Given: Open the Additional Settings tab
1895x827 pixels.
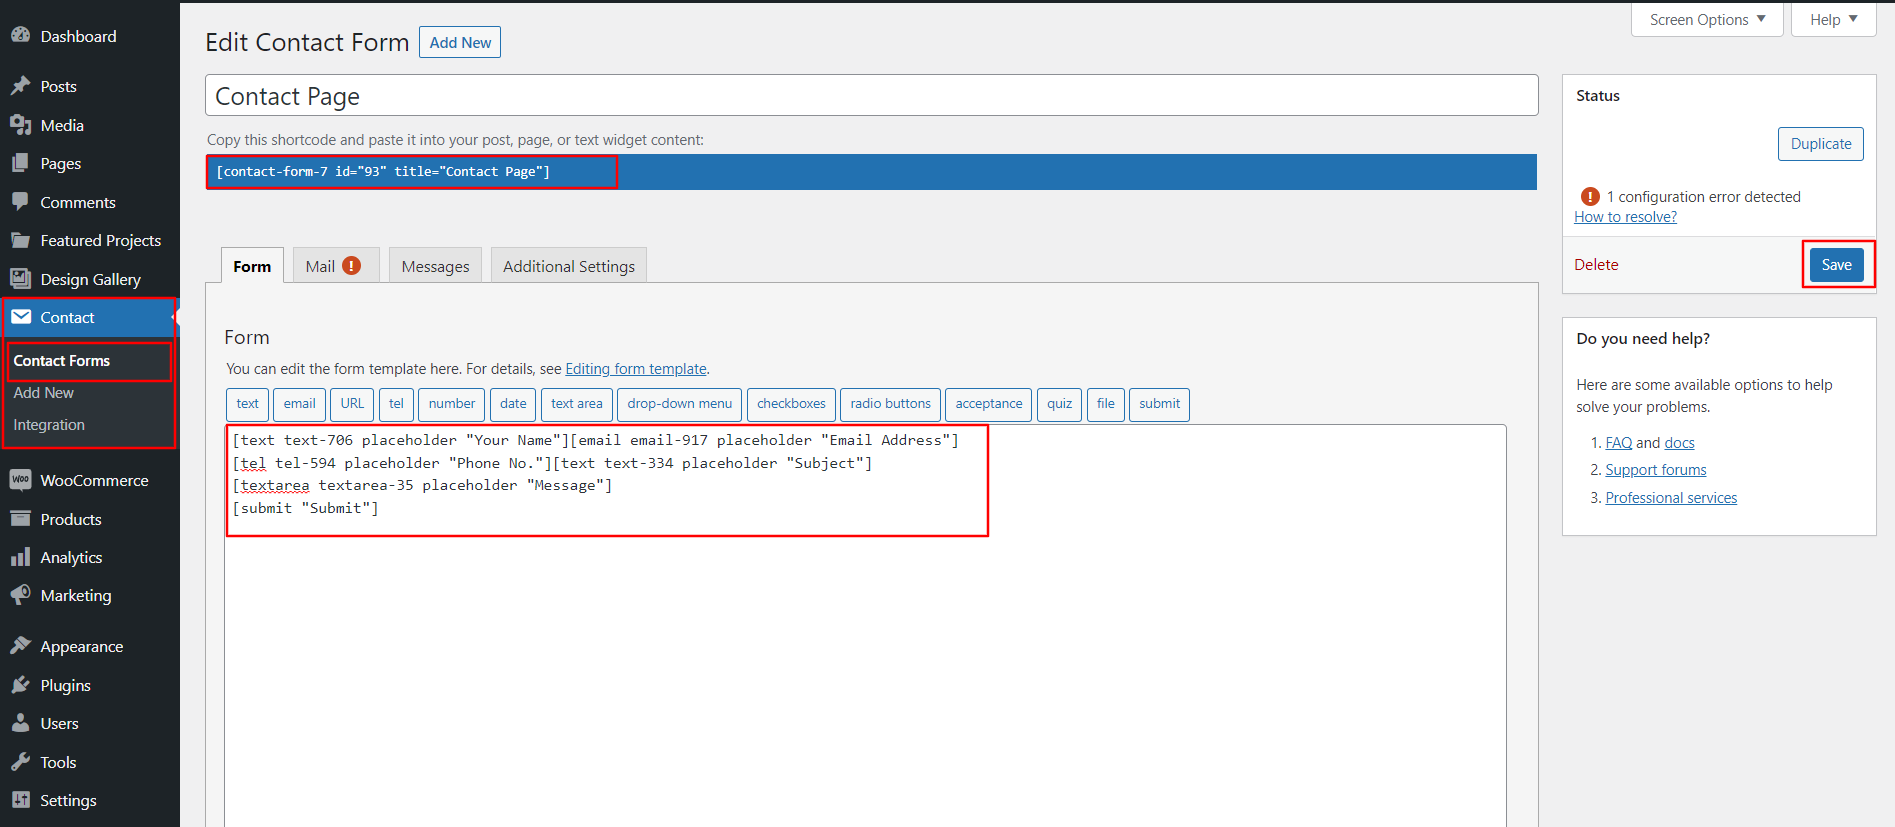Looking at the screenshot, I should (x=569, y=266).
